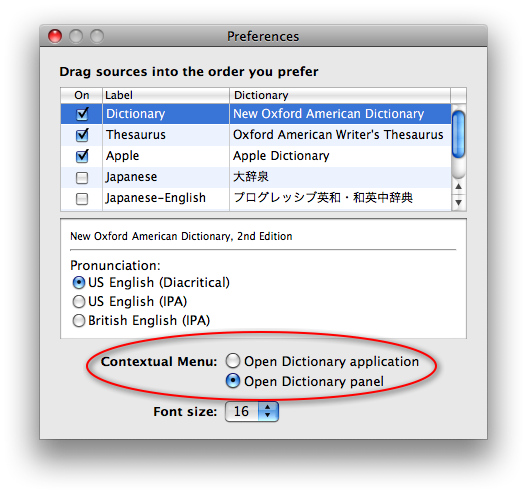This screenshot has width=527, height=494.
Task: Click the highlighted 'Dictionary' label cell
Action: 166,114
